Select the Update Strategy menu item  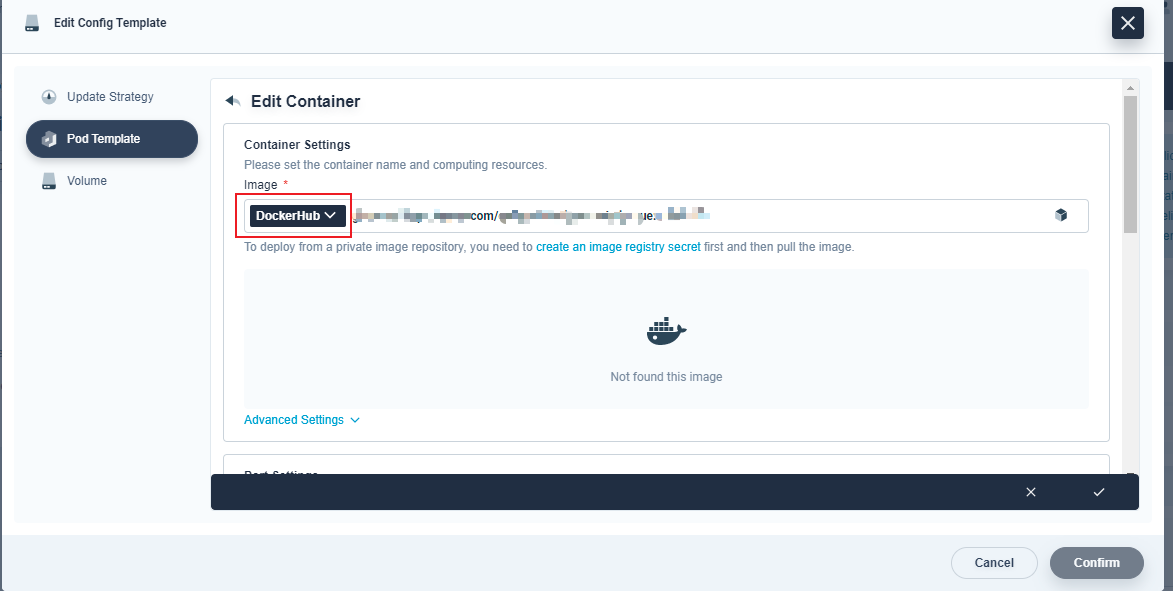point(111,96)
